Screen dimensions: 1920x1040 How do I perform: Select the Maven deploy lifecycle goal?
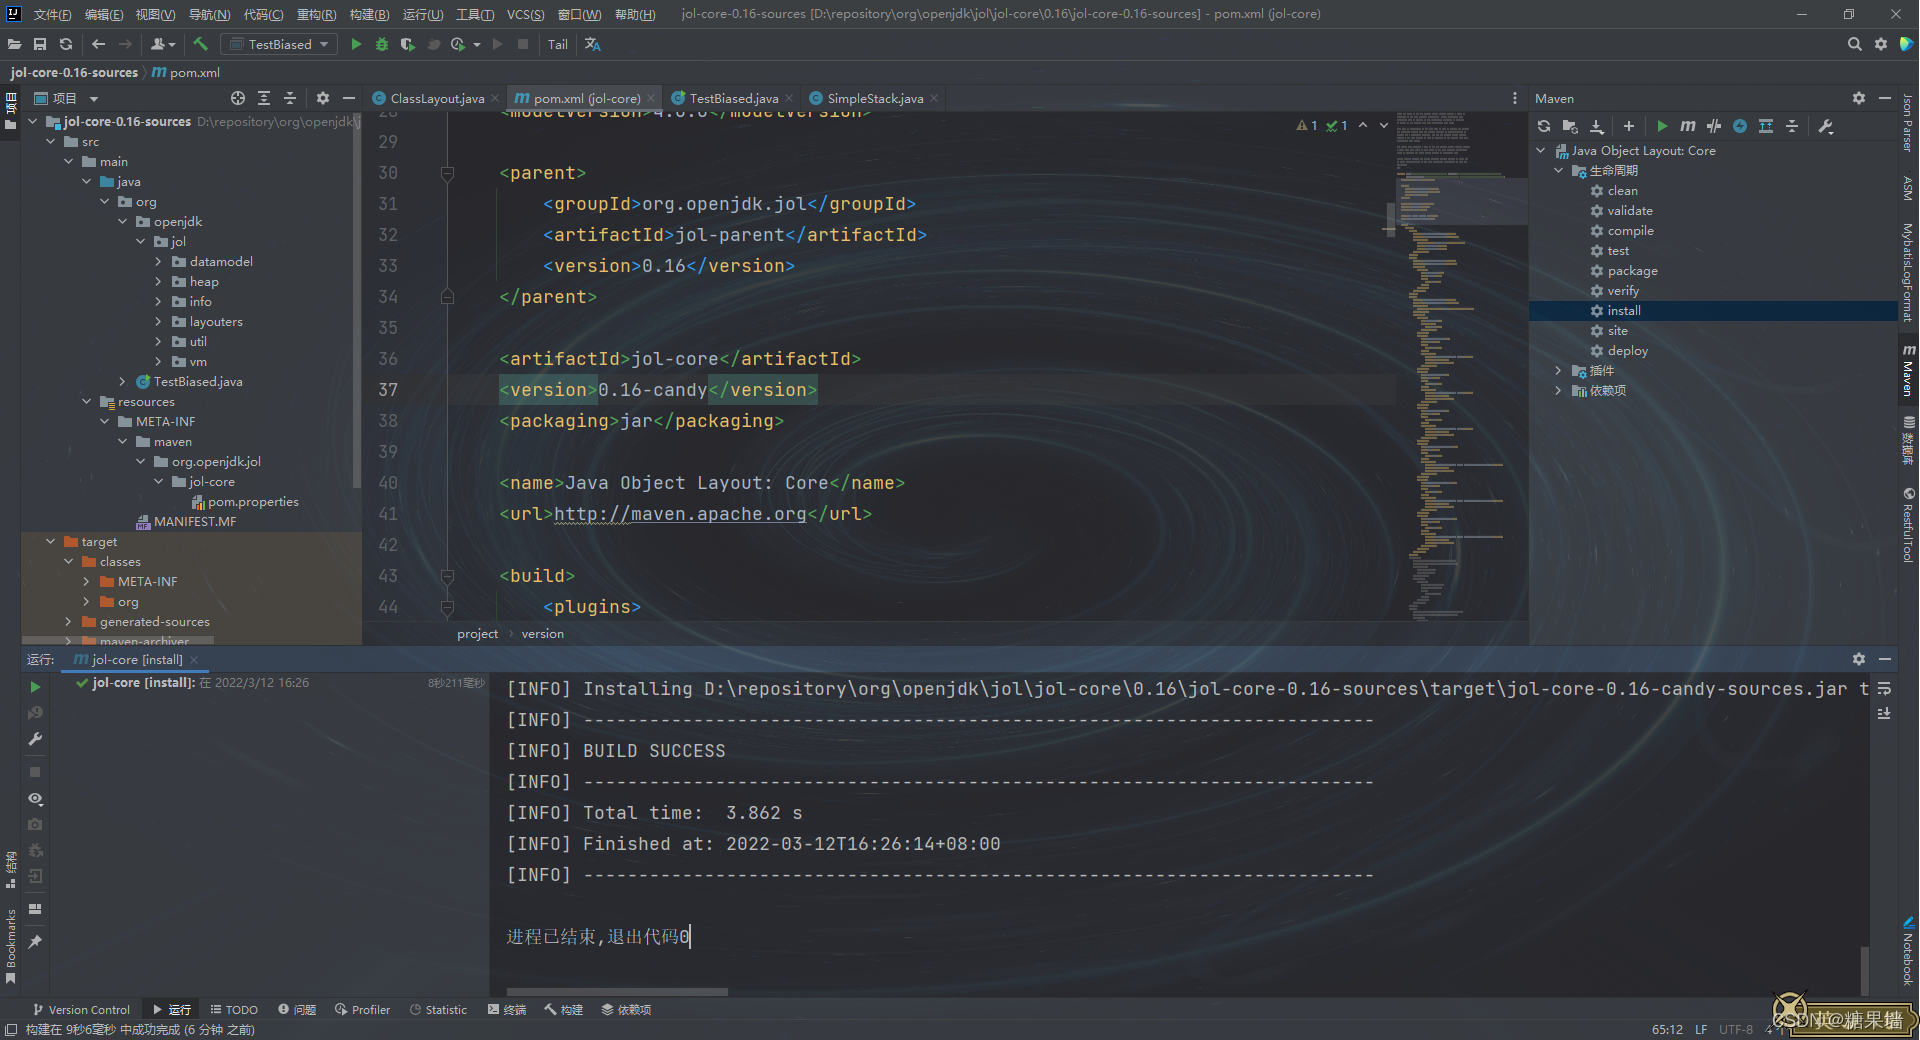point(1627,351)
